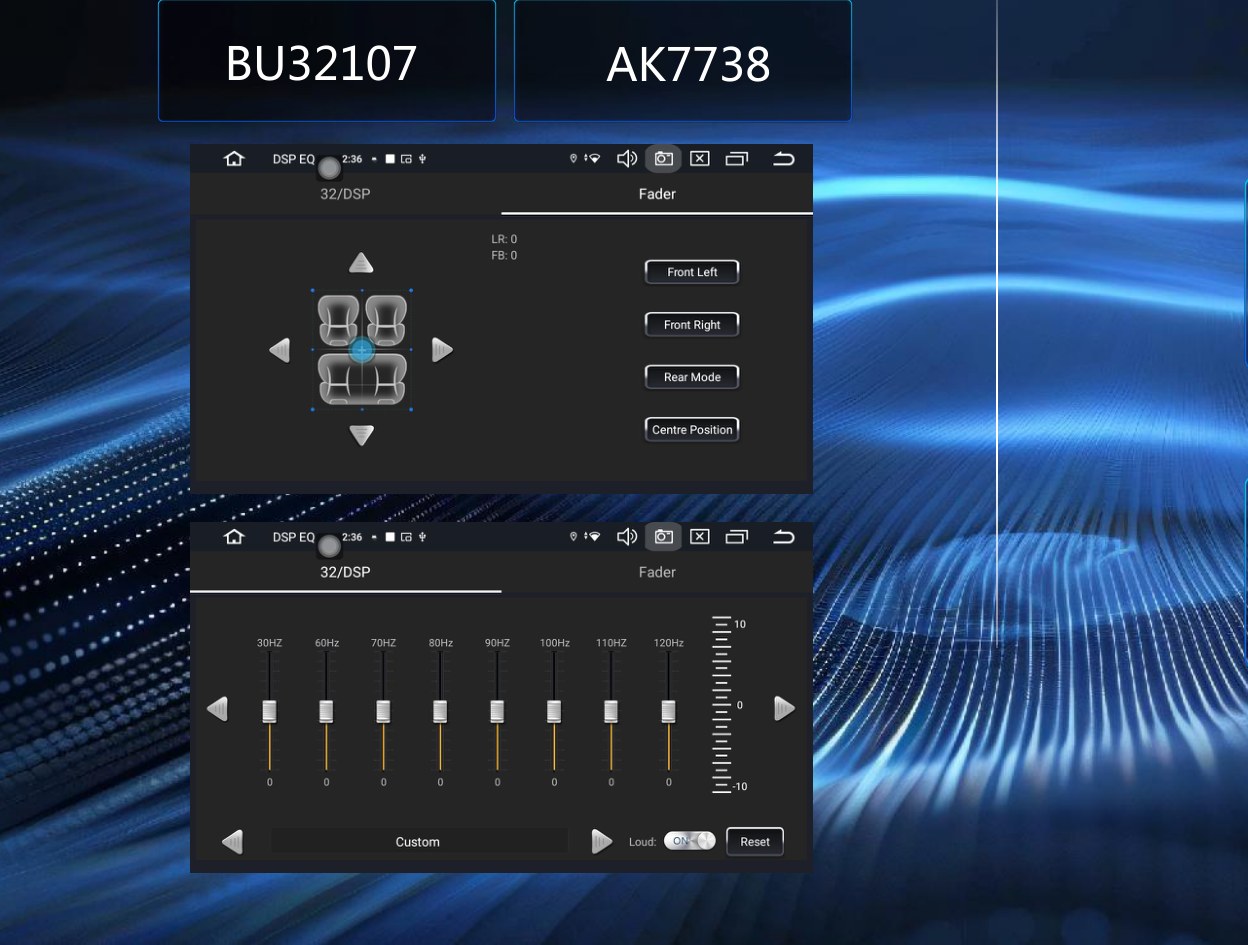Select the Fader tab in the upper panel
The width and height of the screenshot is (1248, 945).
tap(657, 194)
